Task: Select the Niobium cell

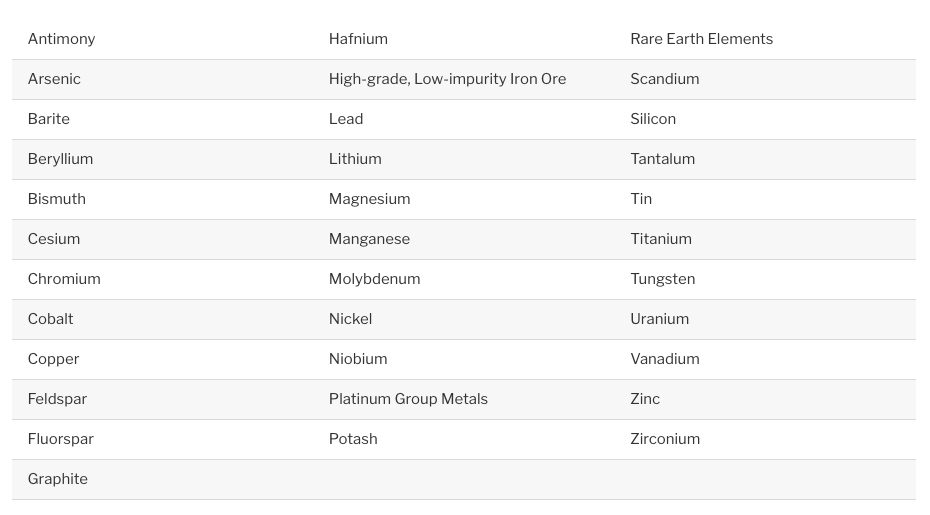Action: pyautogui.click(x=358, y=359)
